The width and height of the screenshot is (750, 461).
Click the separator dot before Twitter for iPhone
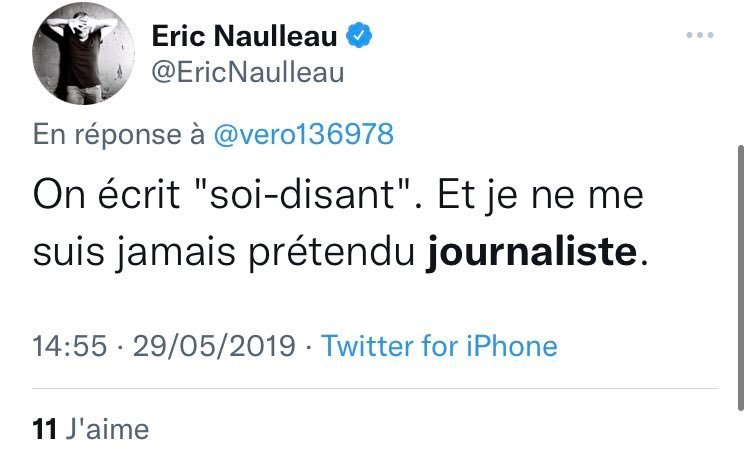click(x=309, y=346)
